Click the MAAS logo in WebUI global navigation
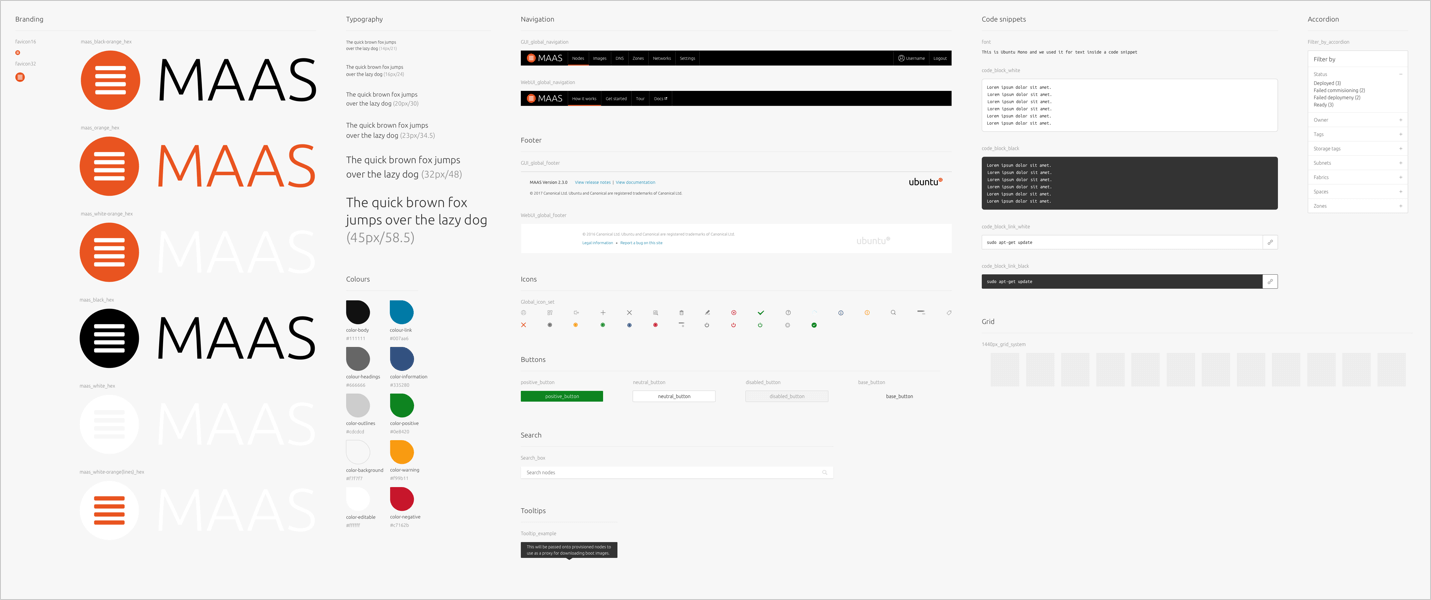The width and height of the screenshot is (1431, 600). 545,98
